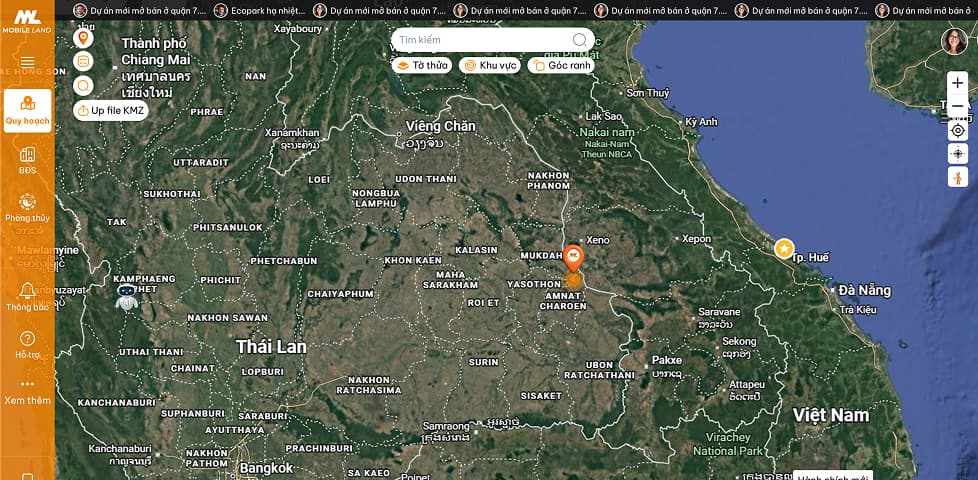This screenshot has width=978, height=480.
Task: Zoom in with the plus button
Action: 957,83
